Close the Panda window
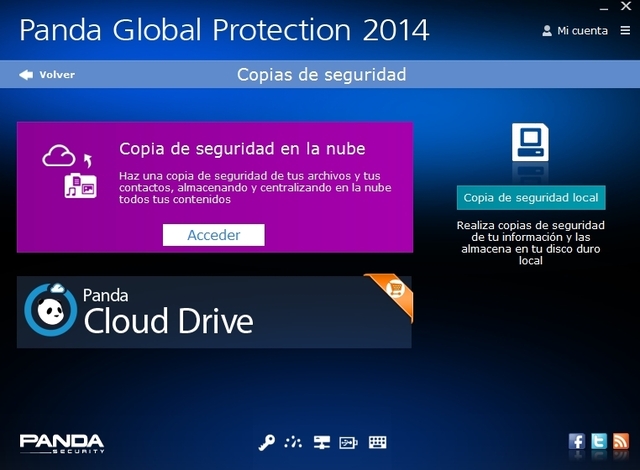Viewport: 640px width, 470px height. click(x=626, y=6)
